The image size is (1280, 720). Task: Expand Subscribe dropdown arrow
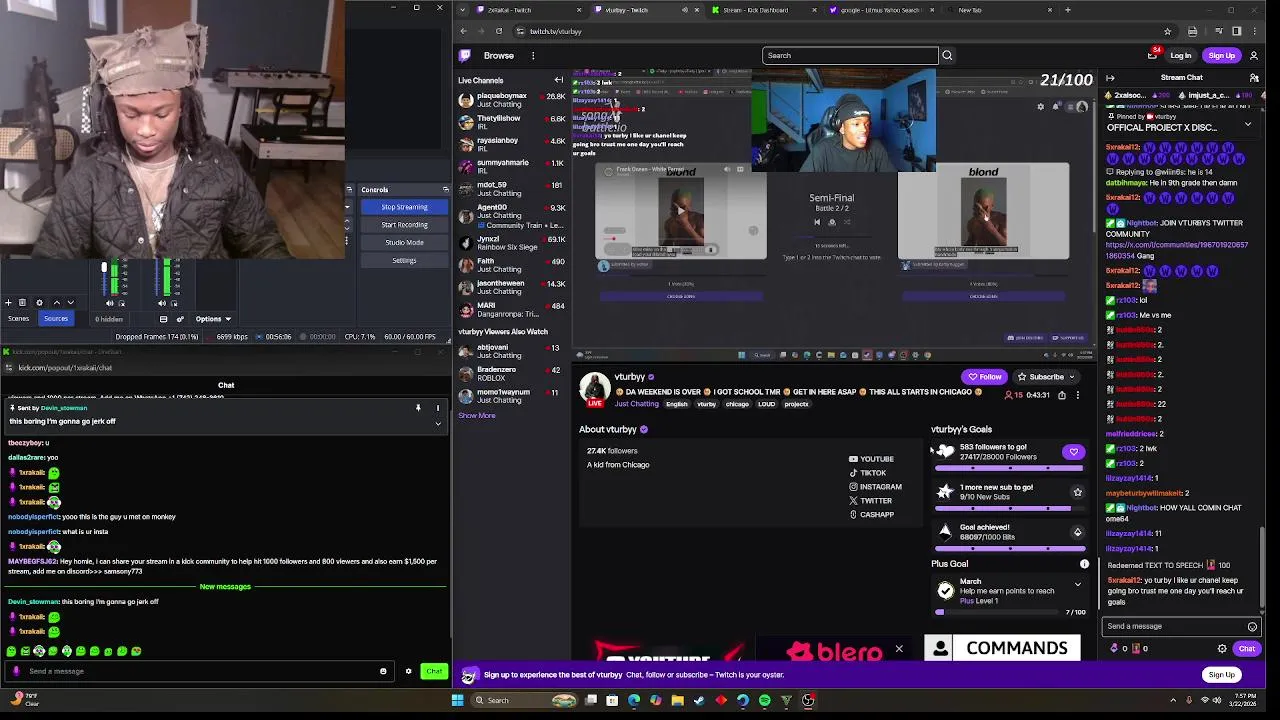[1070, 377]
